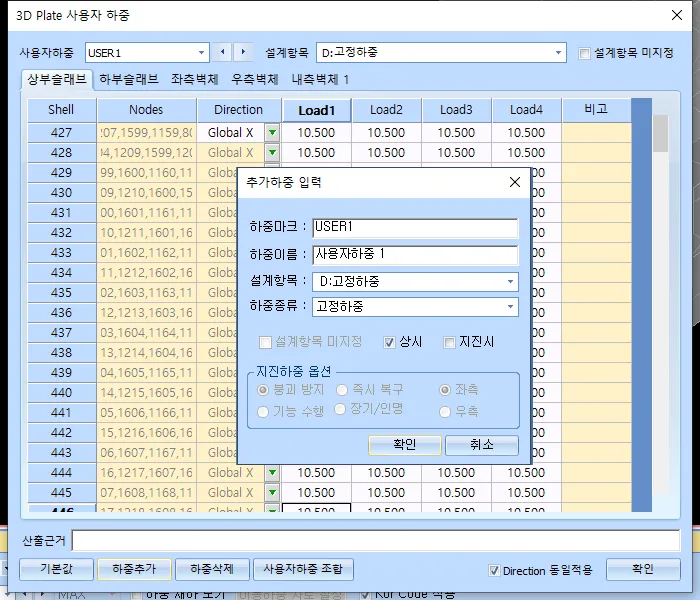700x600 pixels.
Task: Go to the next user load arrow
Action: (243, 52)
